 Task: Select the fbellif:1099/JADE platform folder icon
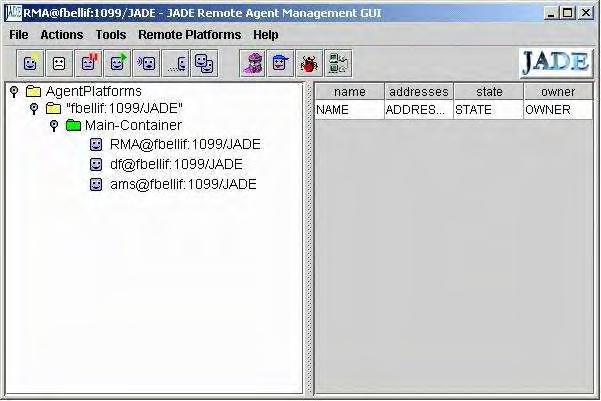coord(53,108)
